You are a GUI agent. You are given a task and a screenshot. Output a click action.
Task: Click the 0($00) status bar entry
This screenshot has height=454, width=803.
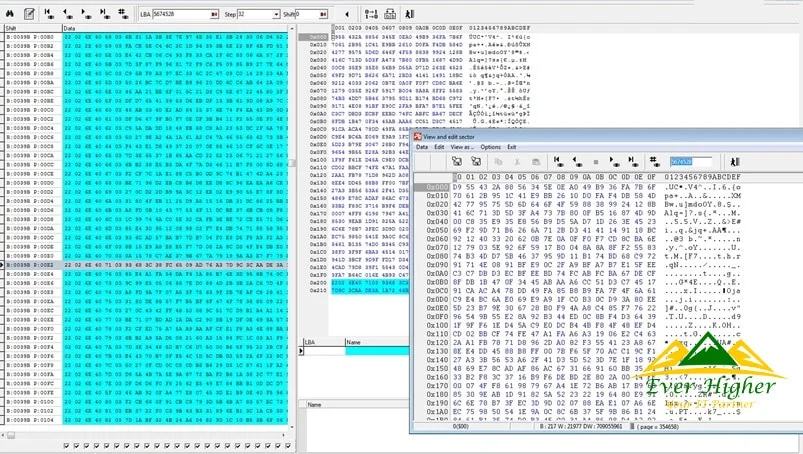click(460, 426)
